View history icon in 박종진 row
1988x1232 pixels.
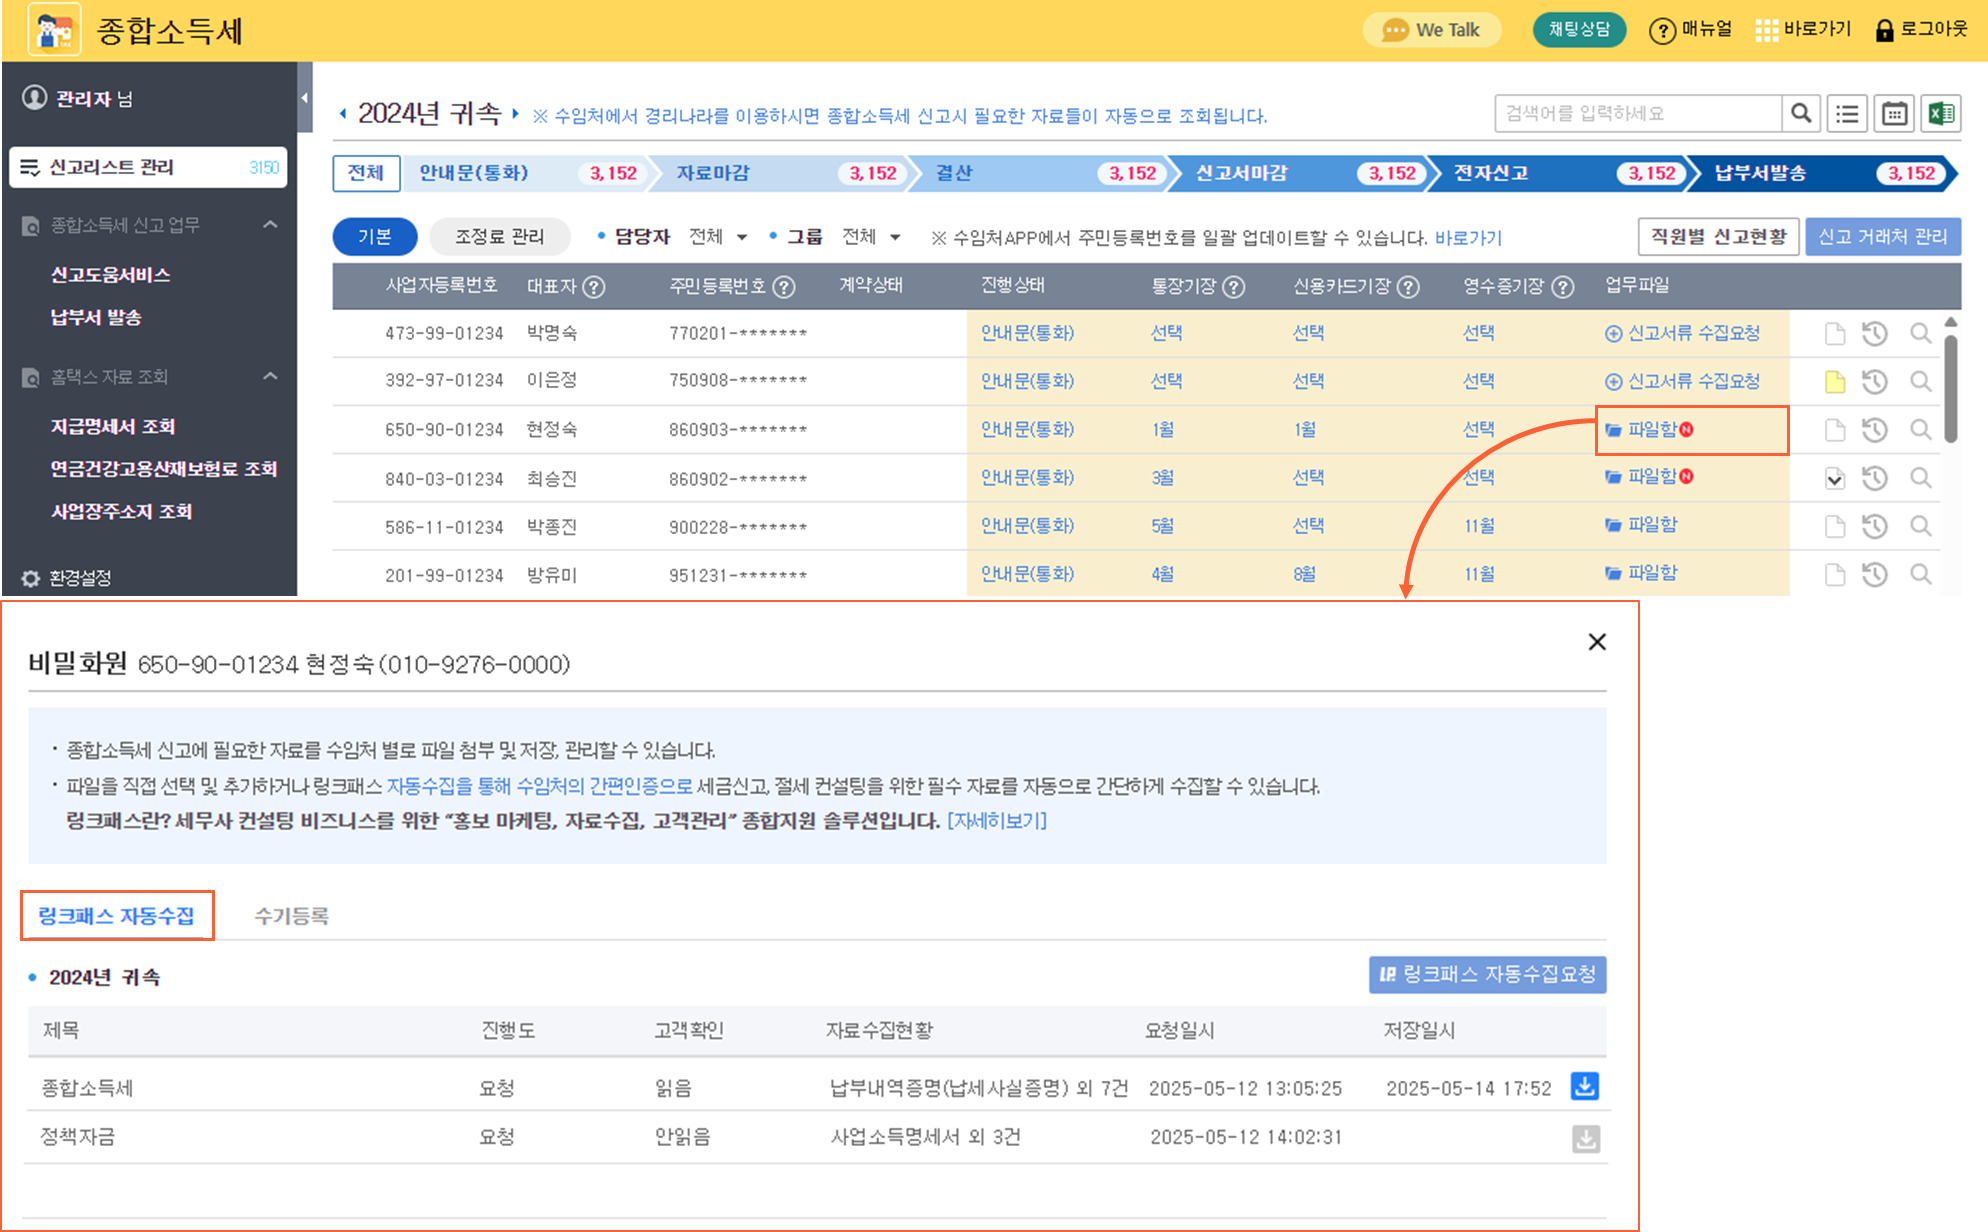1875,526
